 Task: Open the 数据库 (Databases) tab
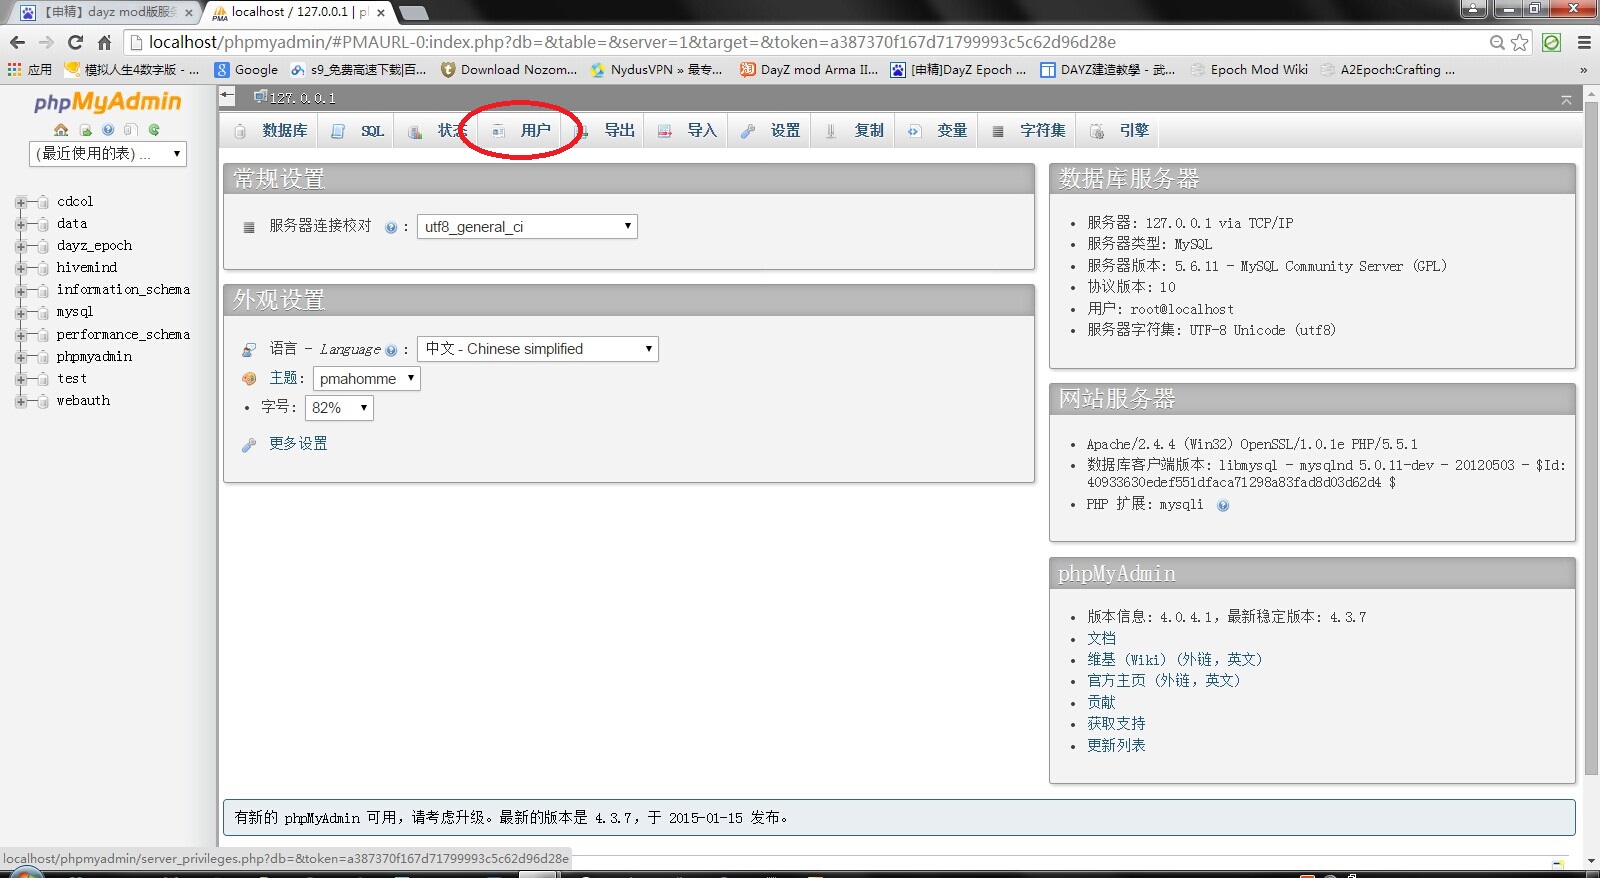click(x=271, y=131)
